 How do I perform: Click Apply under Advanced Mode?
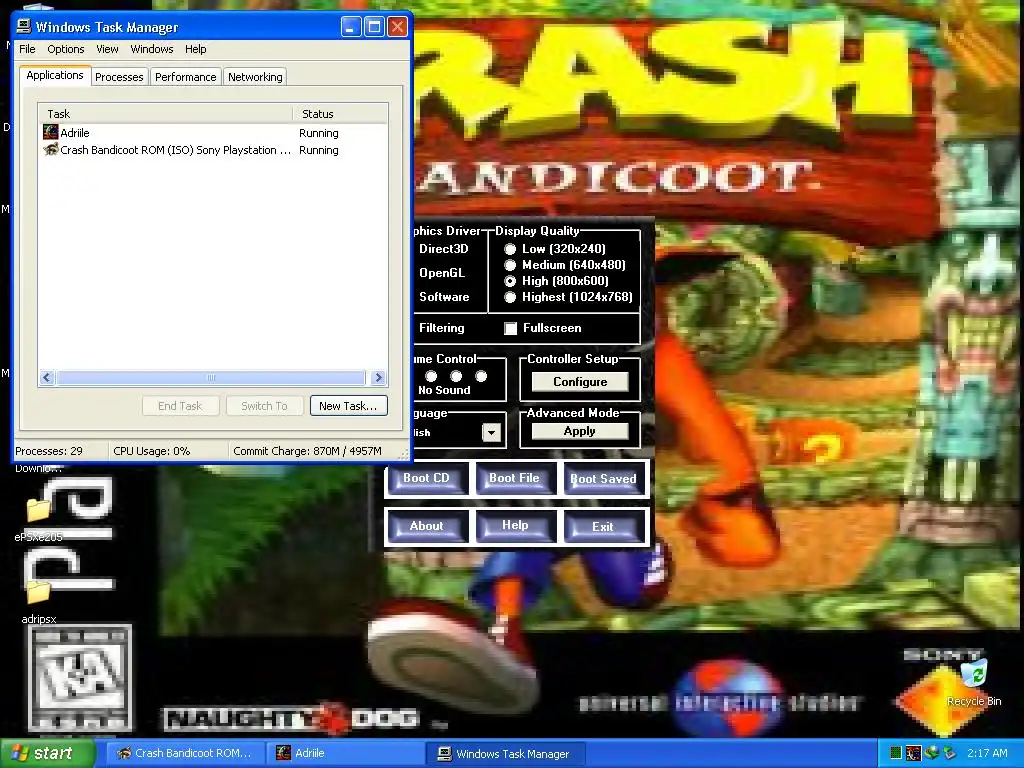(580, 431)
